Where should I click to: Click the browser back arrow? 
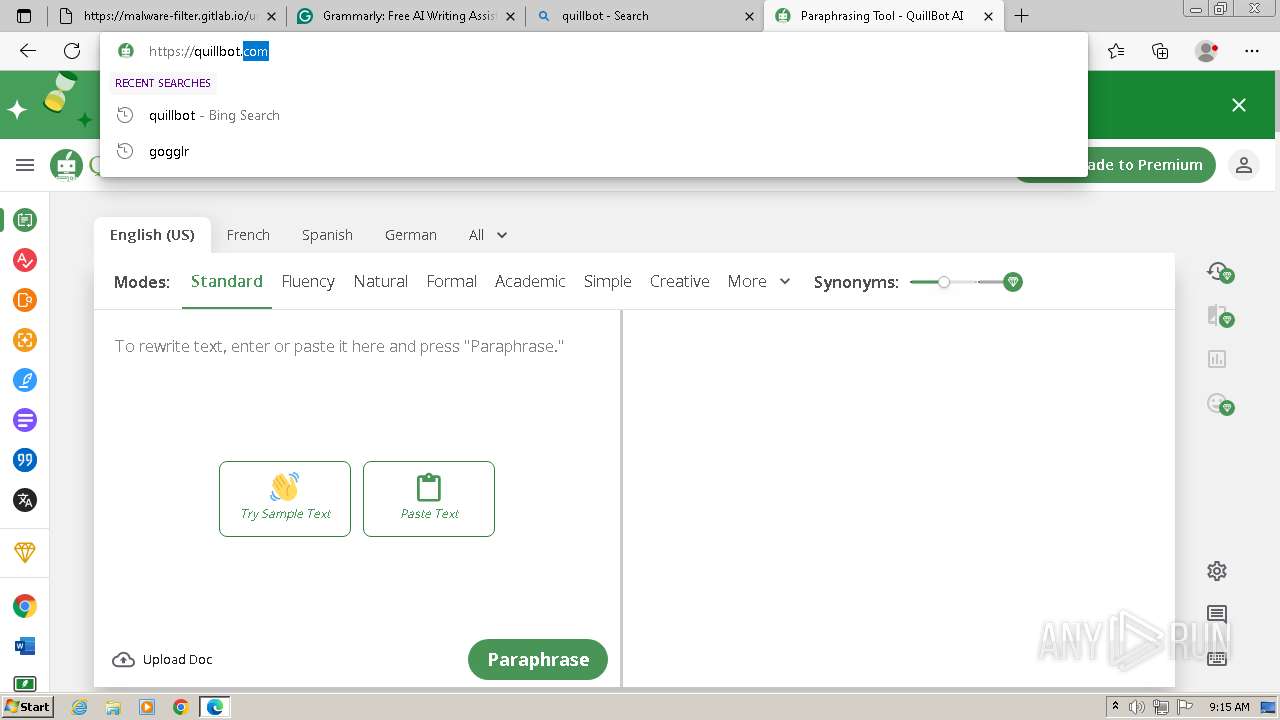tap(28, 51)
